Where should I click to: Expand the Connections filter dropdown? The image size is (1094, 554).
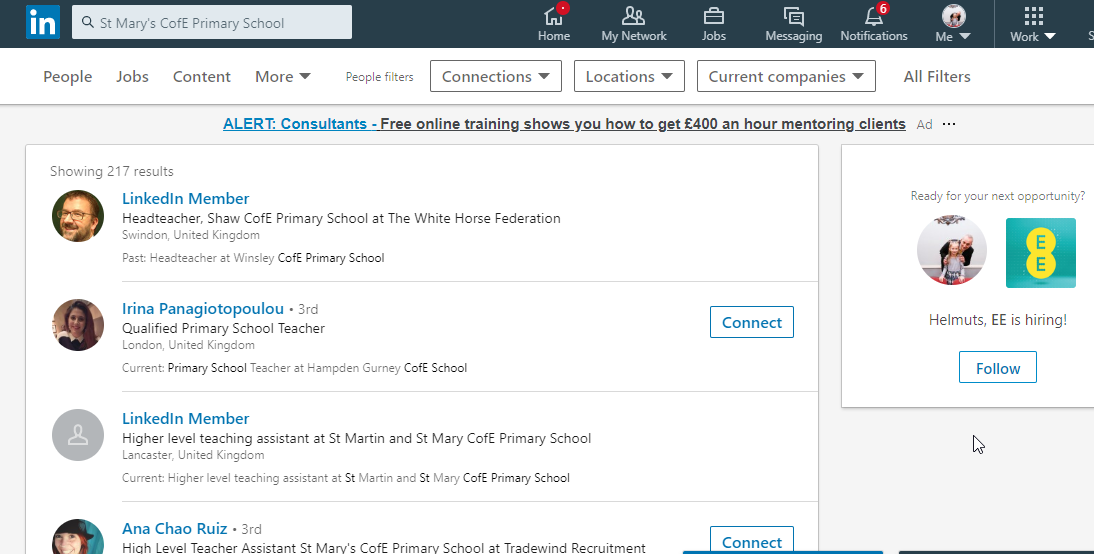pos(495,76)
